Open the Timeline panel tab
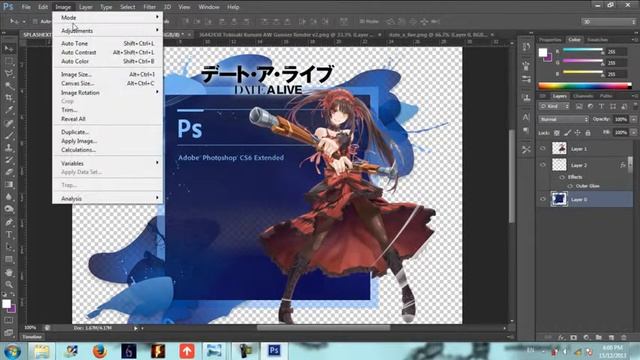 point(32,337)
